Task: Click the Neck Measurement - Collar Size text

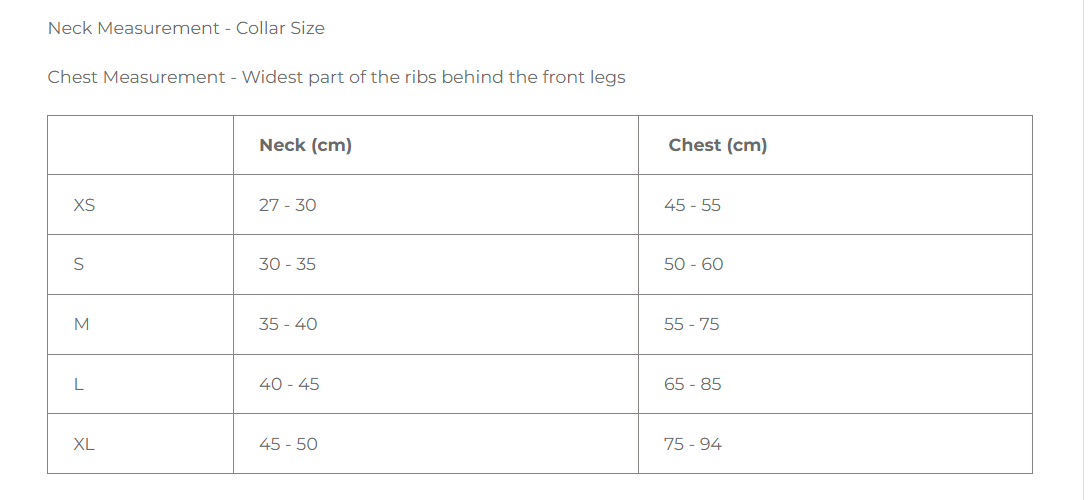Action: pyautogui.click(x=186, y=28)
